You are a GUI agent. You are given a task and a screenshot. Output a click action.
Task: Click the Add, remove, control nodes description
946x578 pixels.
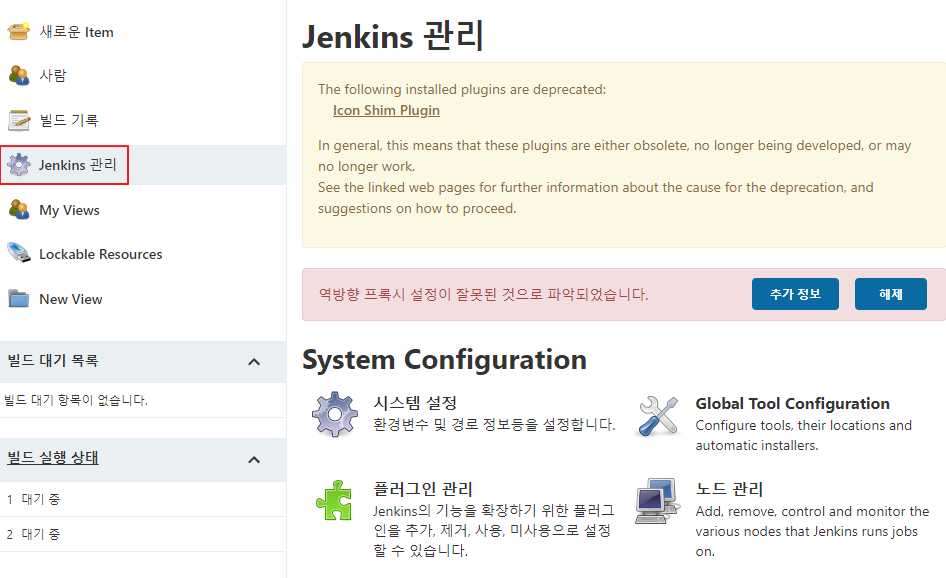tap(812, 531)
